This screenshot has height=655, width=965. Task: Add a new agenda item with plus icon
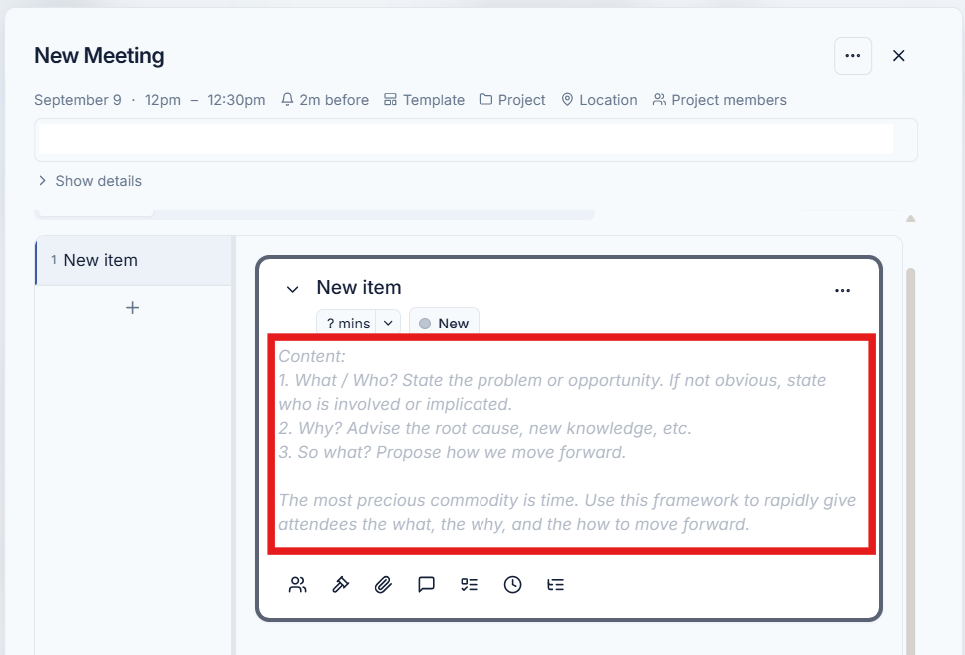(x=132, y=308)
